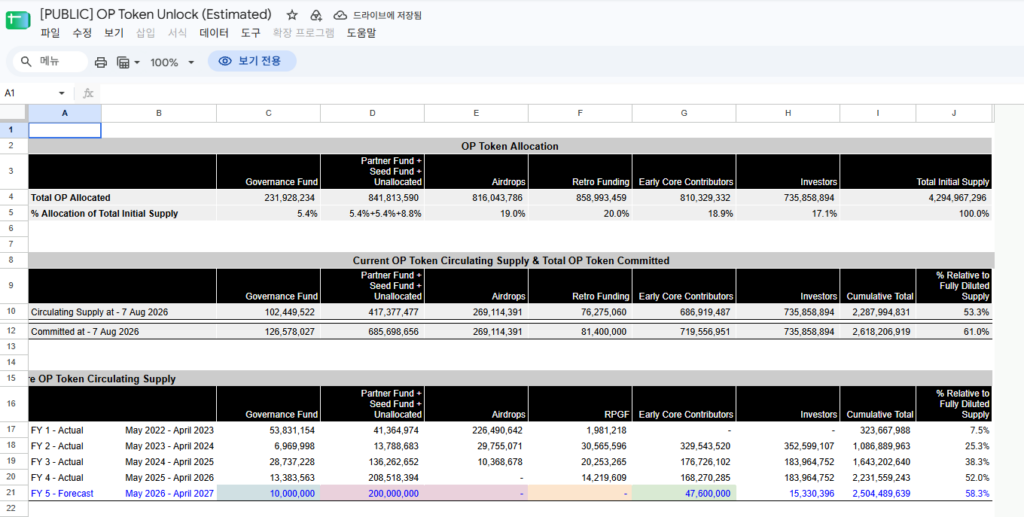
Task: Click the menu search magnifier icon
Action: pos(26,61)
